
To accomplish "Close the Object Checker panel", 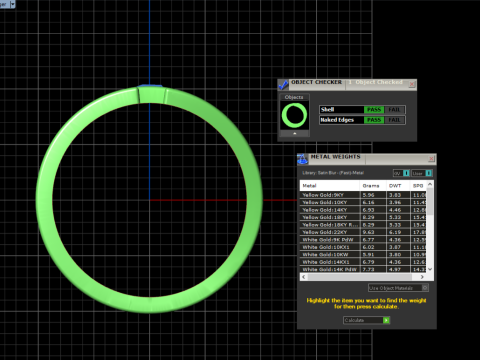I will click(412, 84).
